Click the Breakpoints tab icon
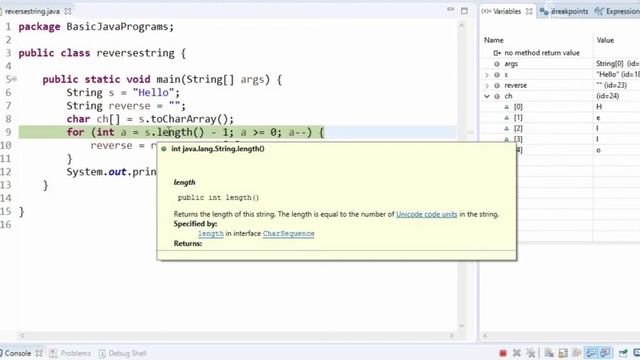This screenshot has width=640, height=360. click(x=544, y=11)
